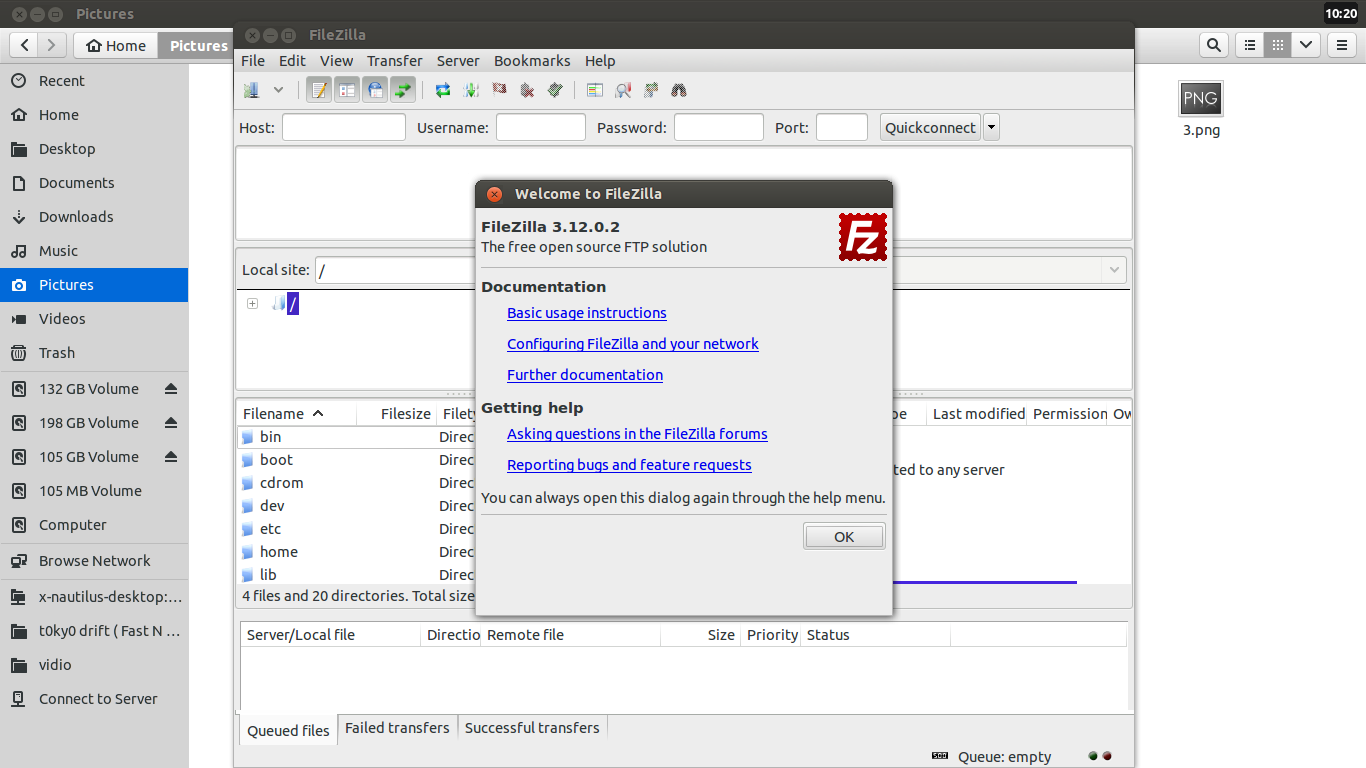Toggle the message log display button
This screenshot has width=1366, height=768.
click(x=319, y=90)
